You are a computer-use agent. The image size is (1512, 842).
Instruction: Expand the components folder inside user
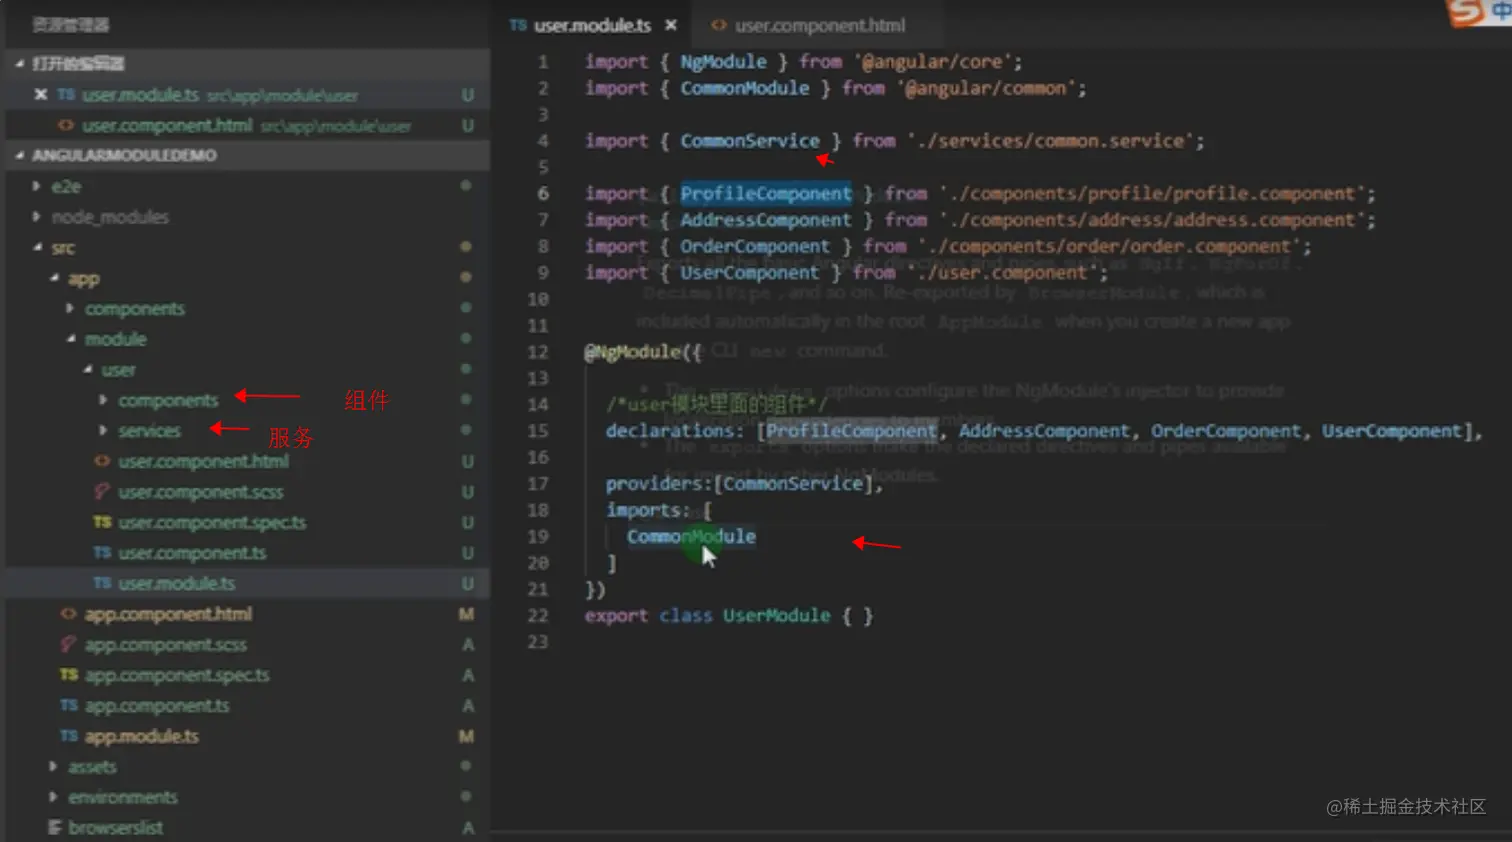pos(103,400)
